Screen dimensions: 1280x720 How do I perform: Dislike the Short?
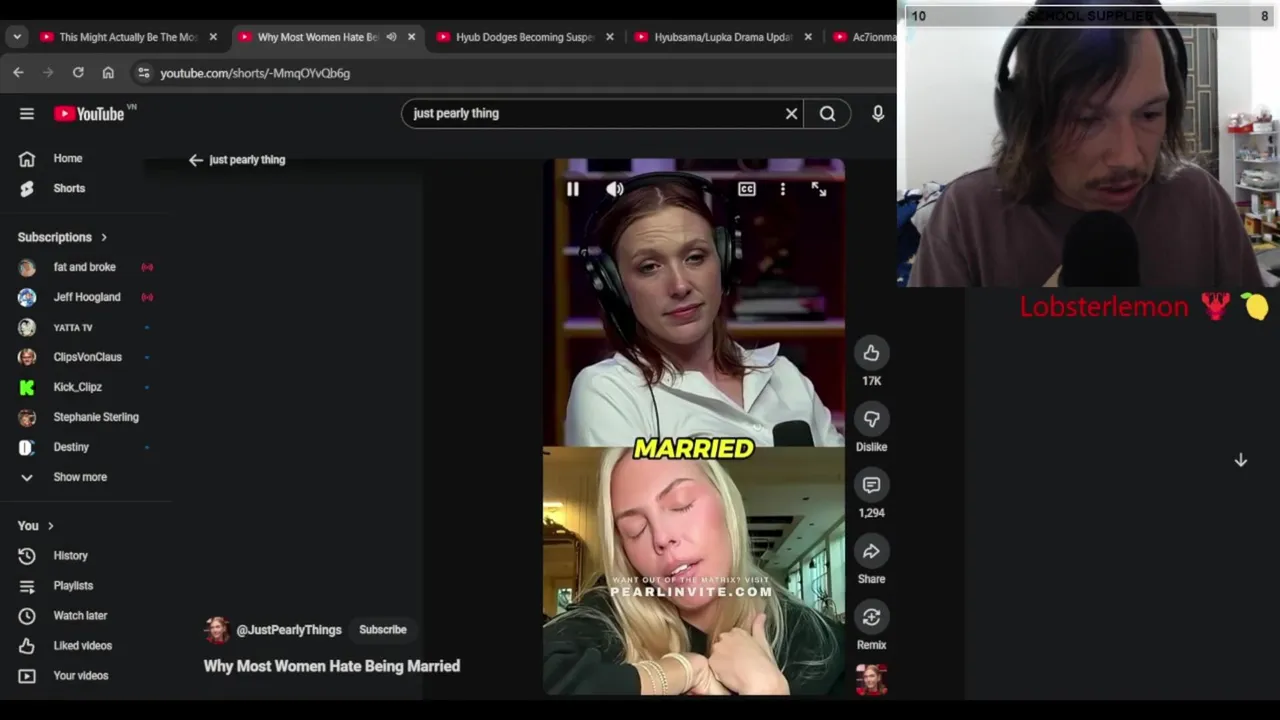click(871, 419)
